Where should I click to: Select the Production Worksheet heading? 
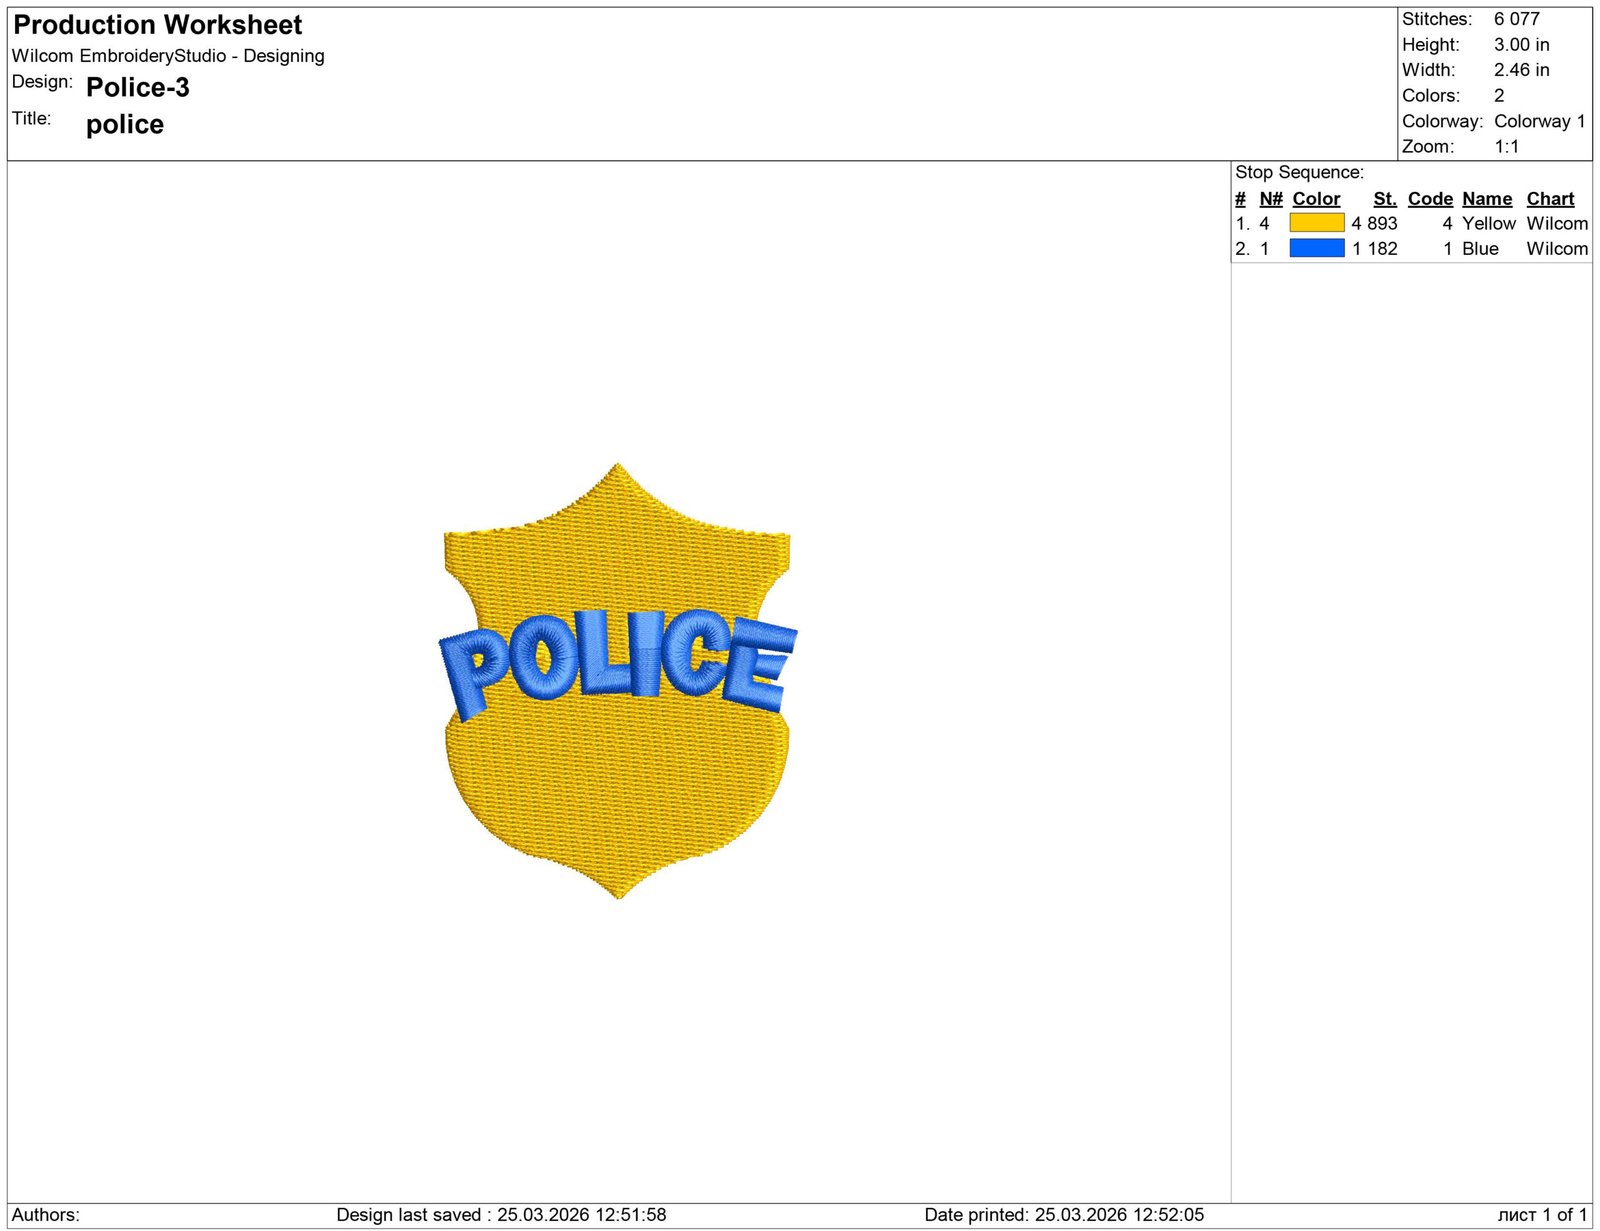point(157,25)
